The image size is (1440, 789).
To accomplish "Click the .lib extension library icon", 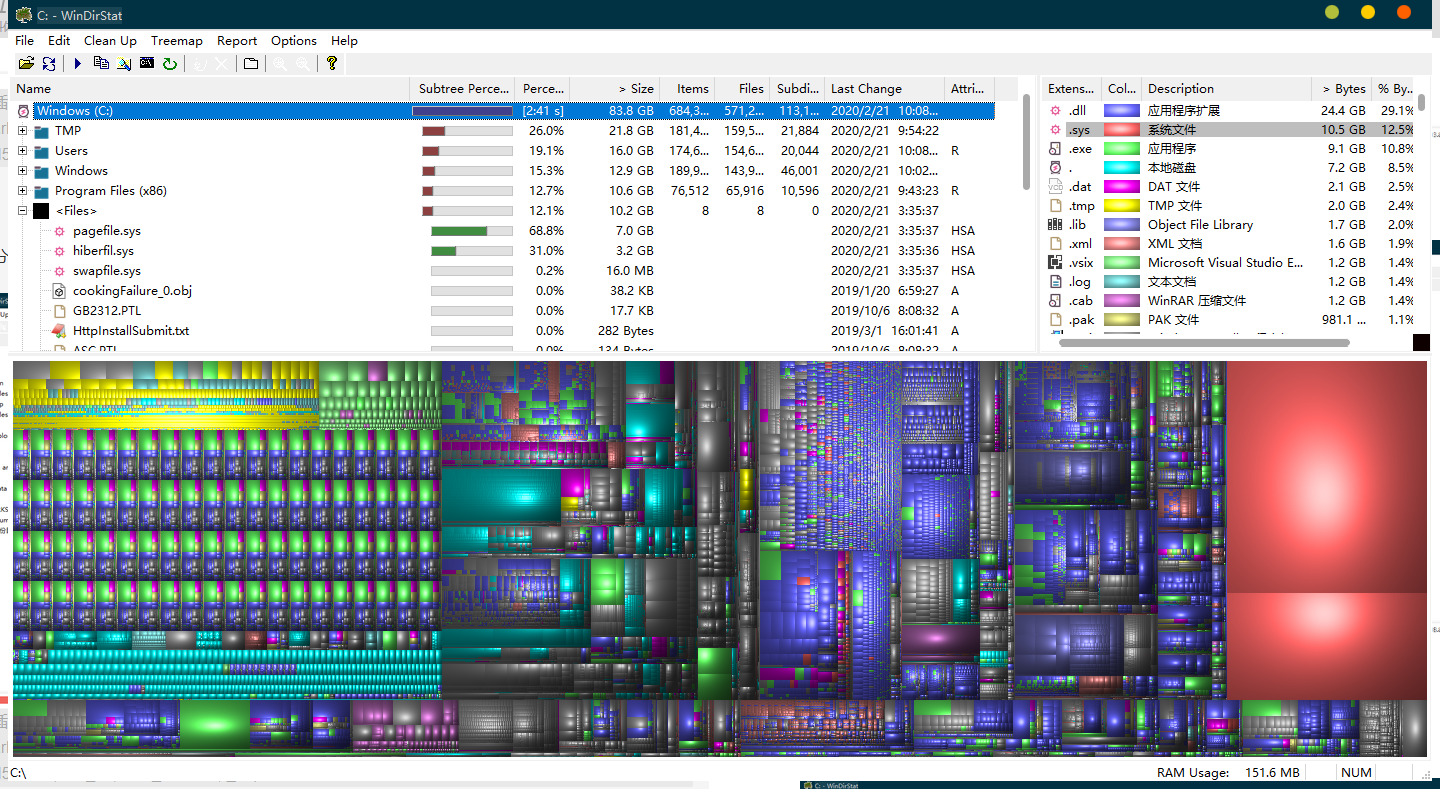I will [1054, 225].
